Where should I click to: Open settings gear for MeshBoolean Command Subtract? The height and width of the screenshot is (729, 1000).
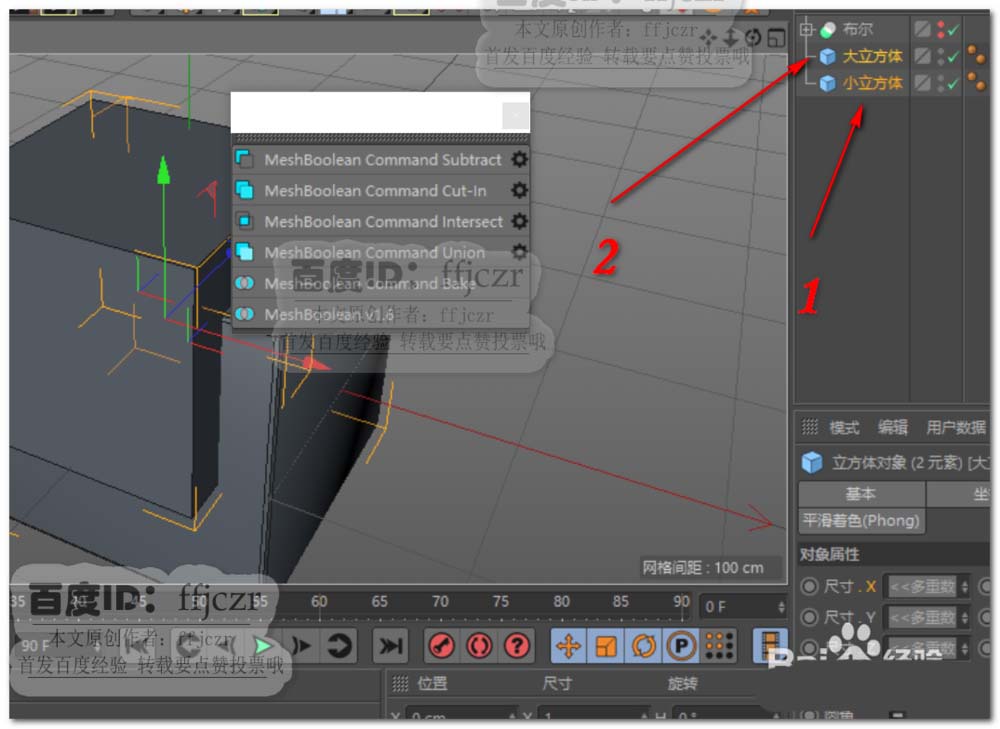pos(520,159)
